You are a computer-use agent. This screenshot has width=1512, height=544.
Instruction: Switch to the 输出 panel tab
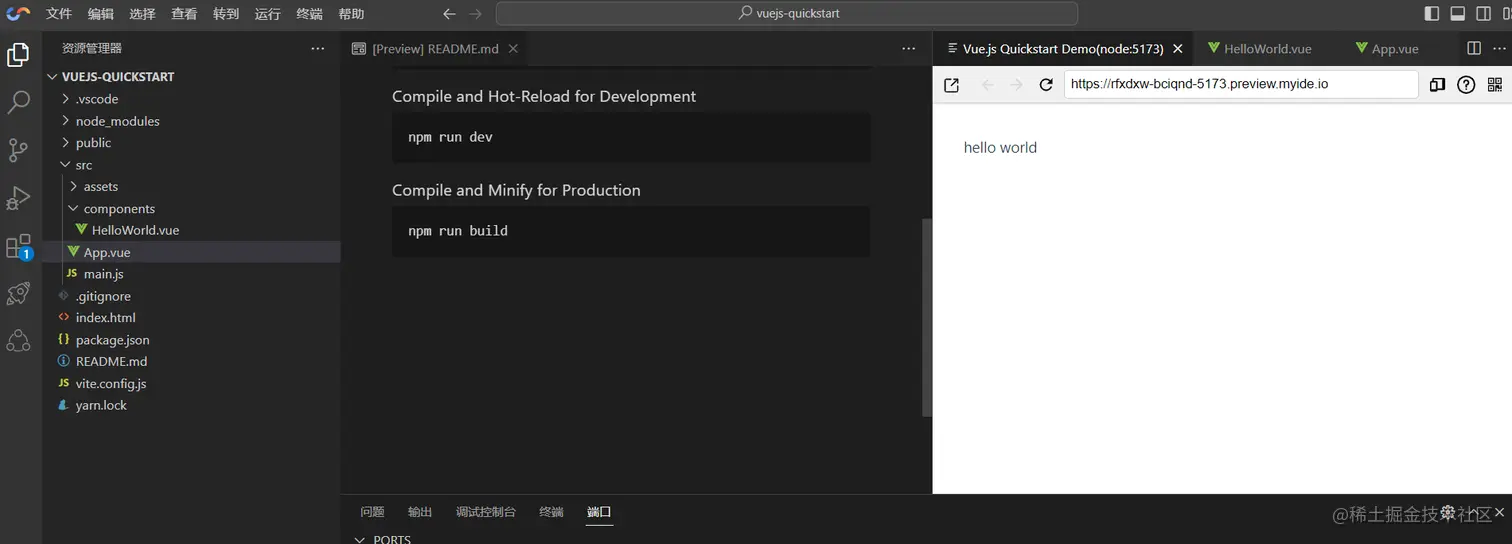pyautogui.click(x=420, y=512)
